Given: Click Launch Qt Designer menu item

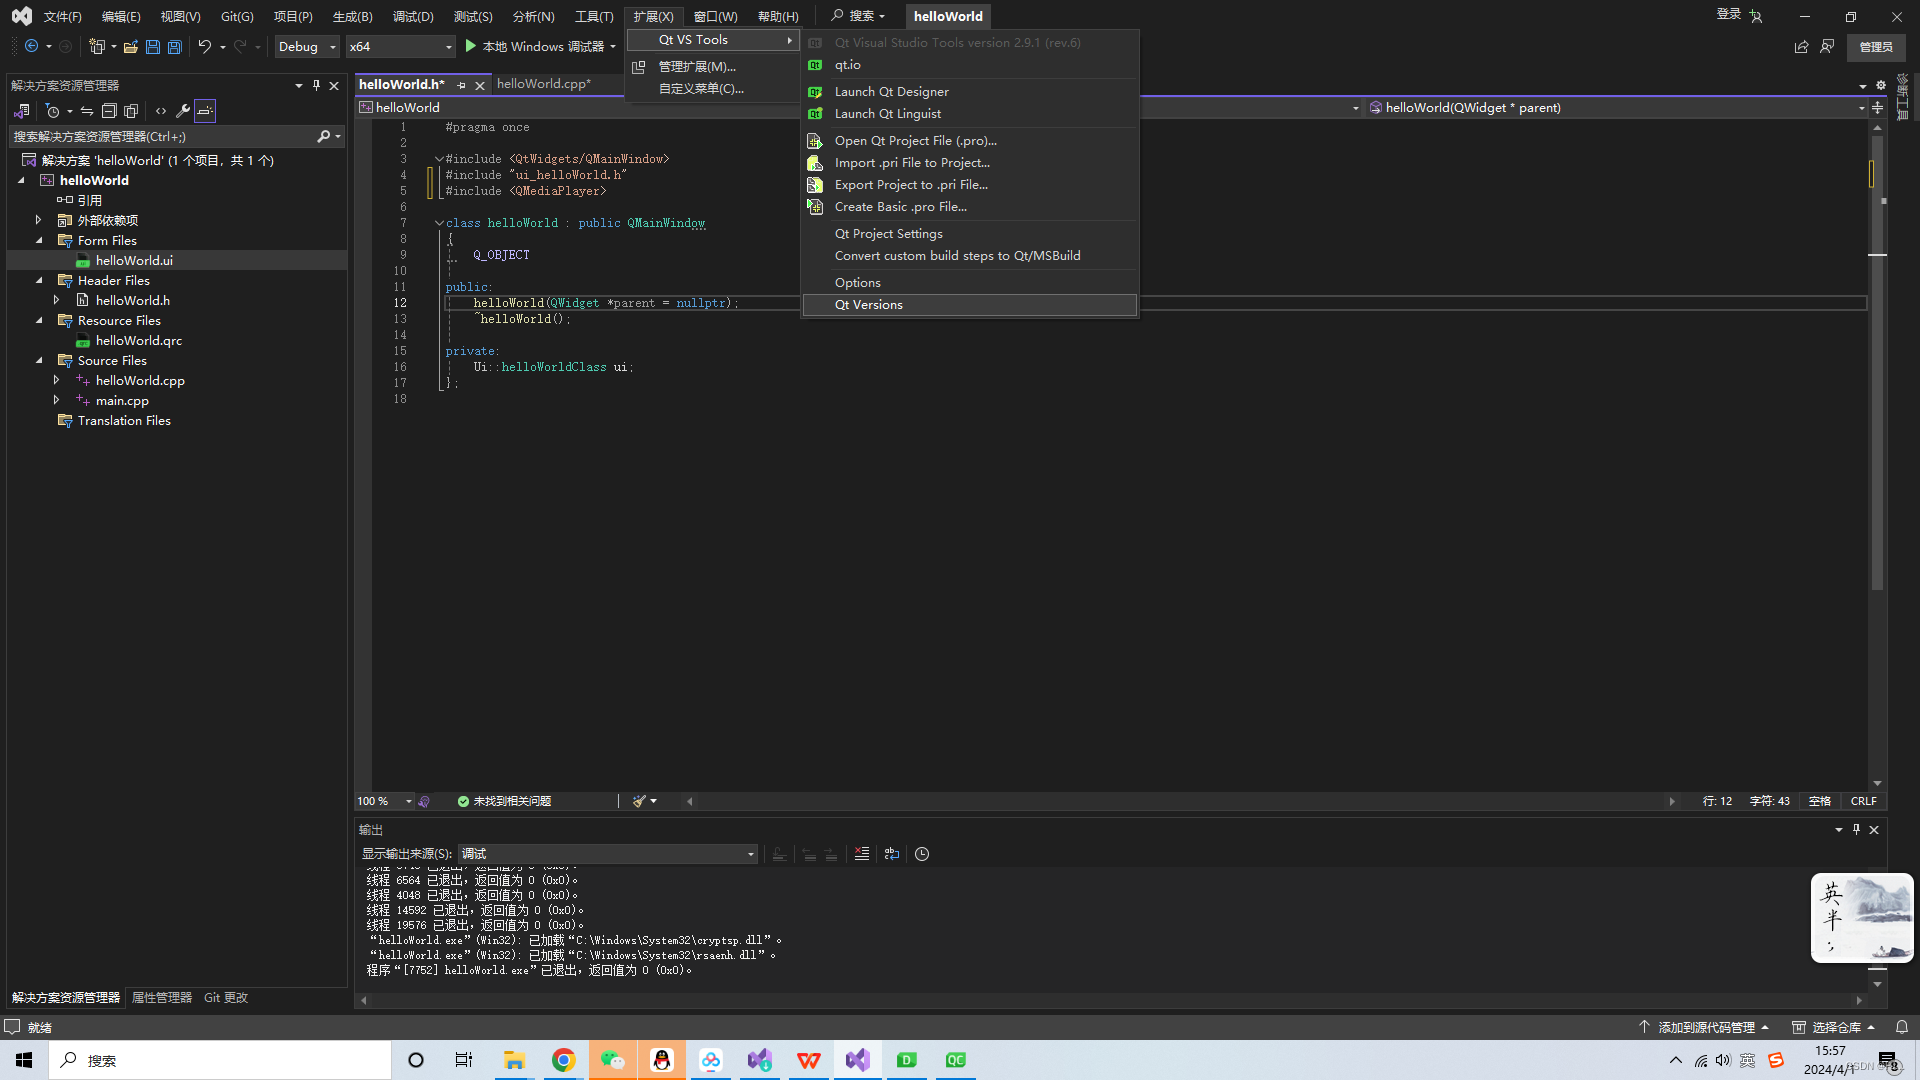Looking at the screenshot, I should [891, 92].
